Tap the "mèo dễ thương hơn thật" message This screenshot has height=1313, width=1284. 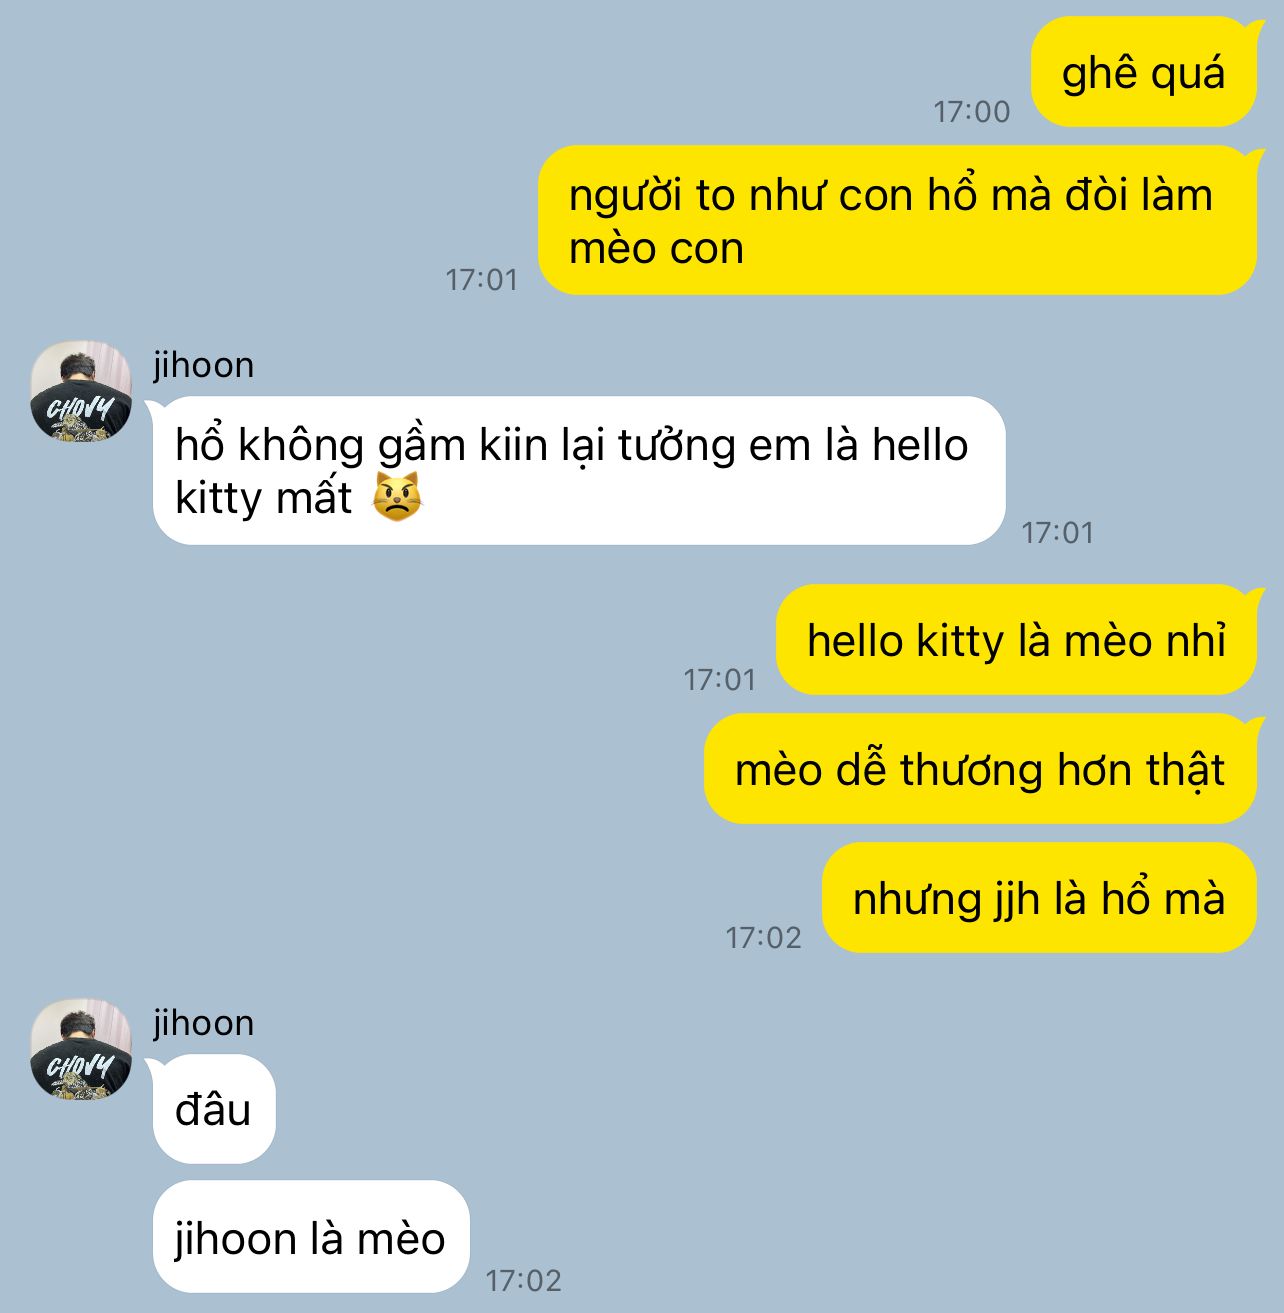[980, 769]
